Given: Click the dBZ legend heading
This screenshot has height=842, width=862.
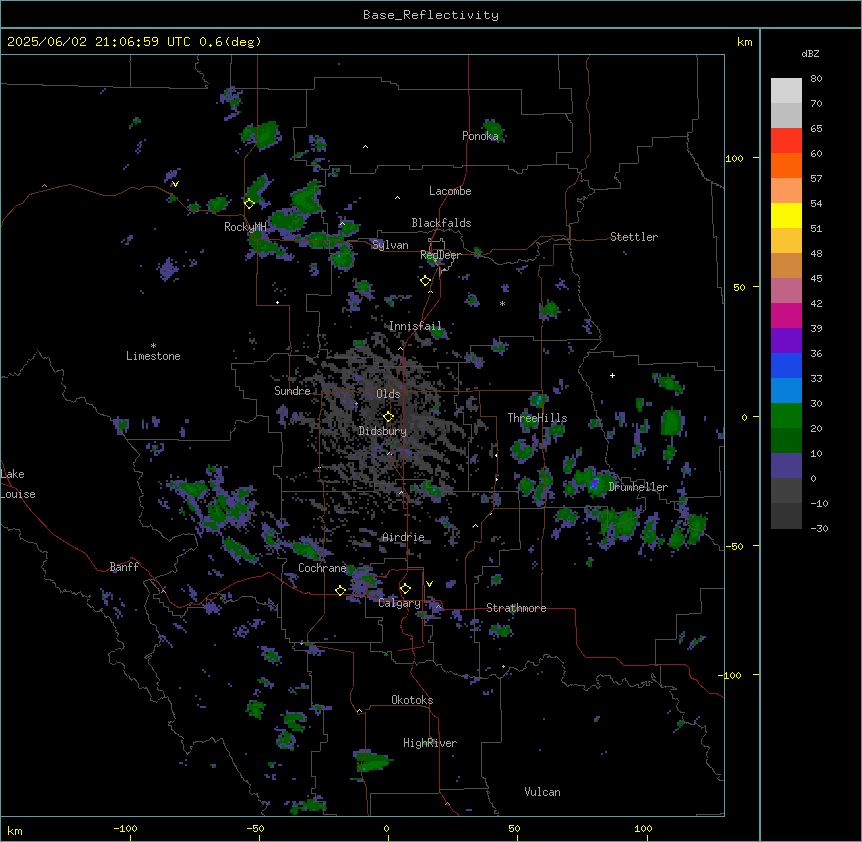Looking at the screenshot, I should click(810, 54).
